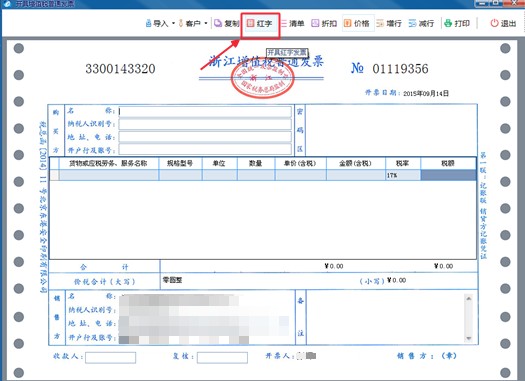Focus the buyer 纳税人识别号 field
The height and width of the screenshot is (381, 525).
pyautogui.click(x=205, y=124)
